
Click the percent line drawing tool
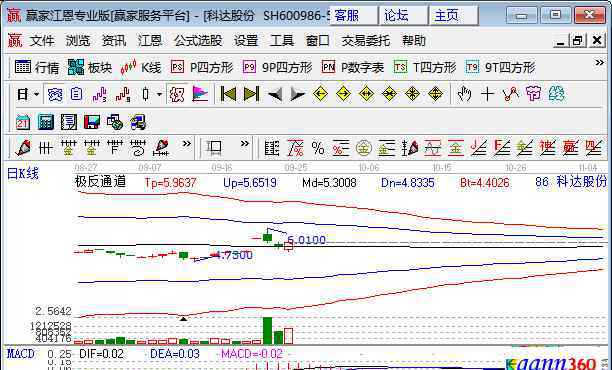click(318, 149)
